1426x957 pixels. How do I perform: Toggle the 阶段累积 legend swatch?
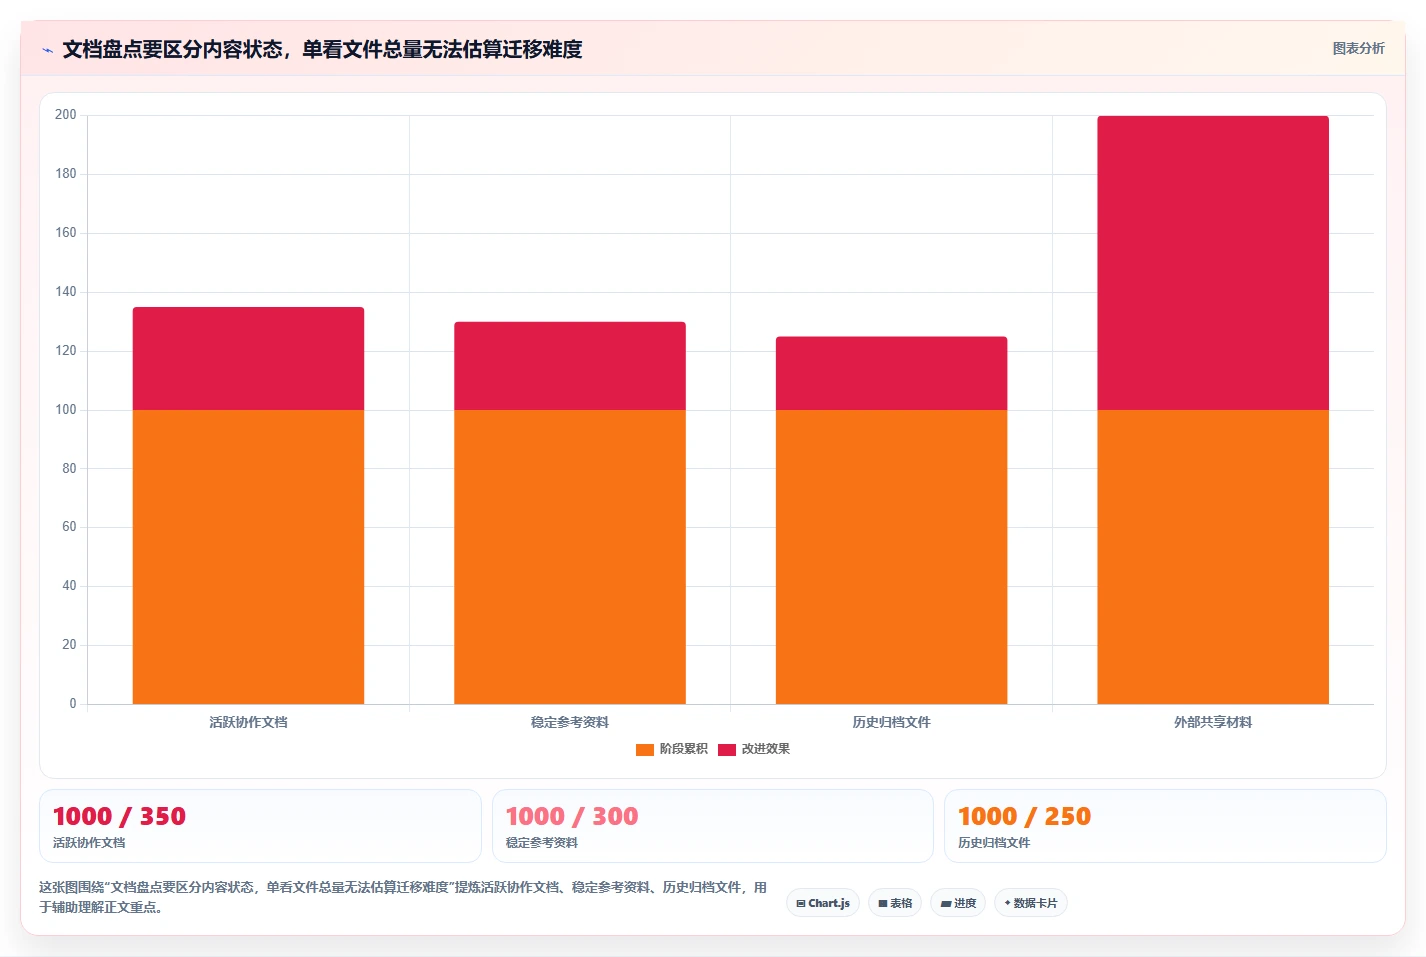click(645, 749)
